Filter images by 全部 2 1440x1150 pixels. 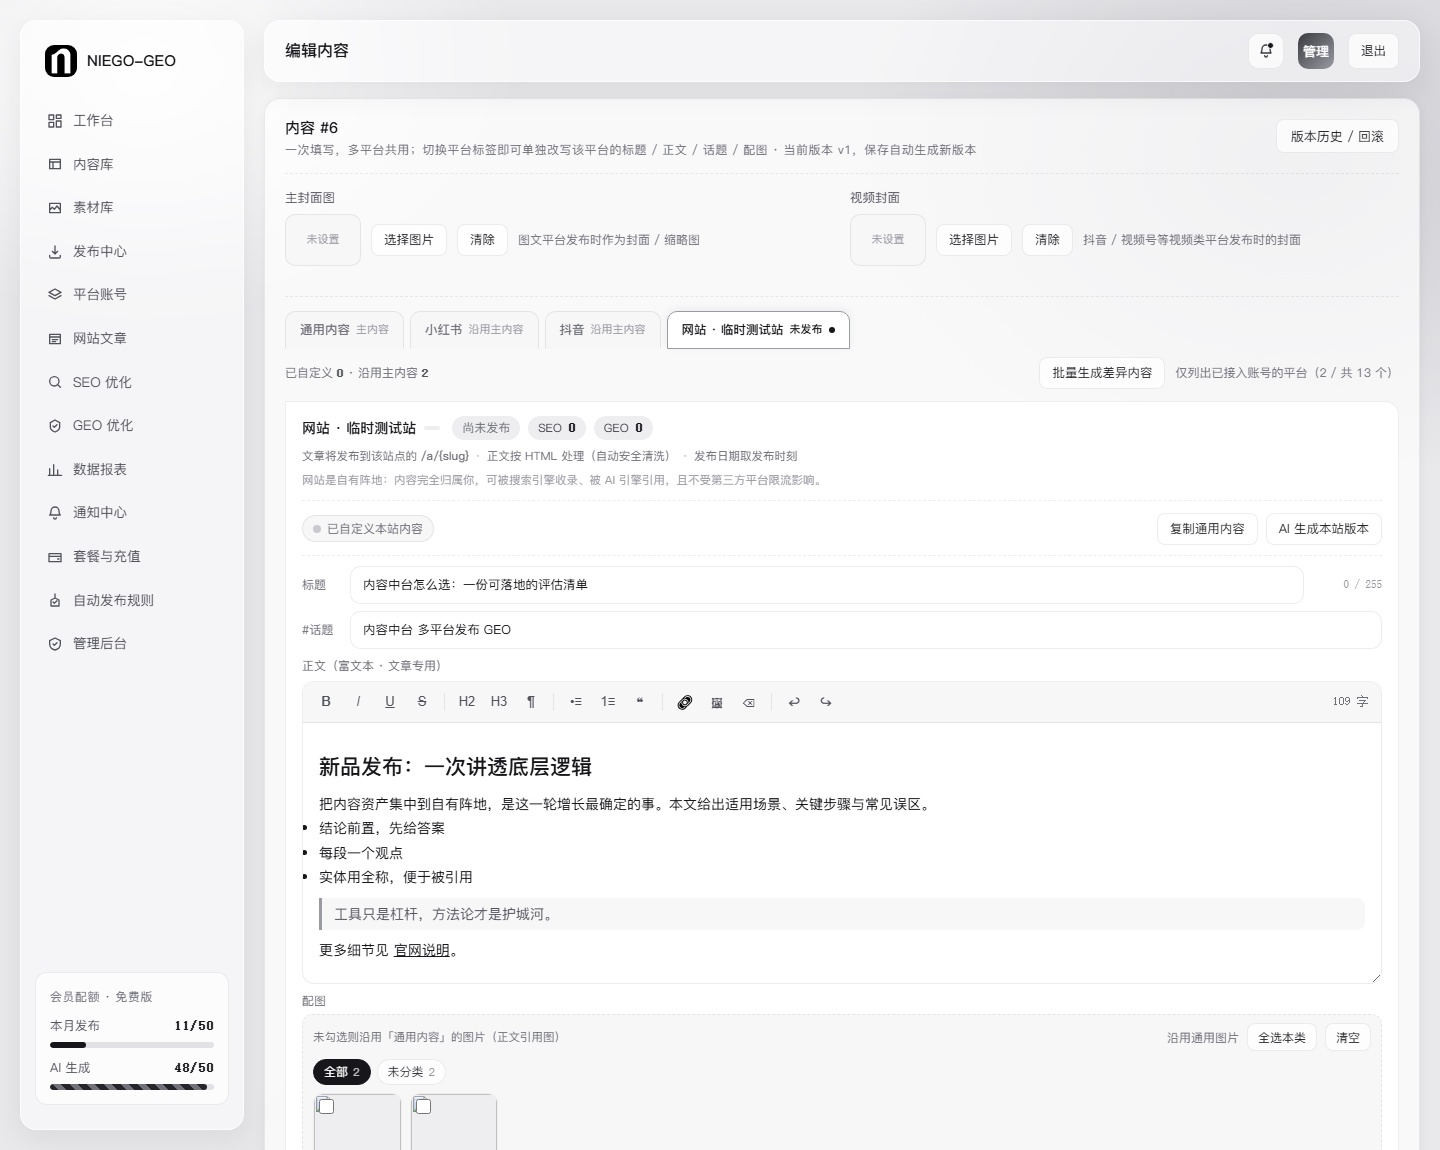342,1072
